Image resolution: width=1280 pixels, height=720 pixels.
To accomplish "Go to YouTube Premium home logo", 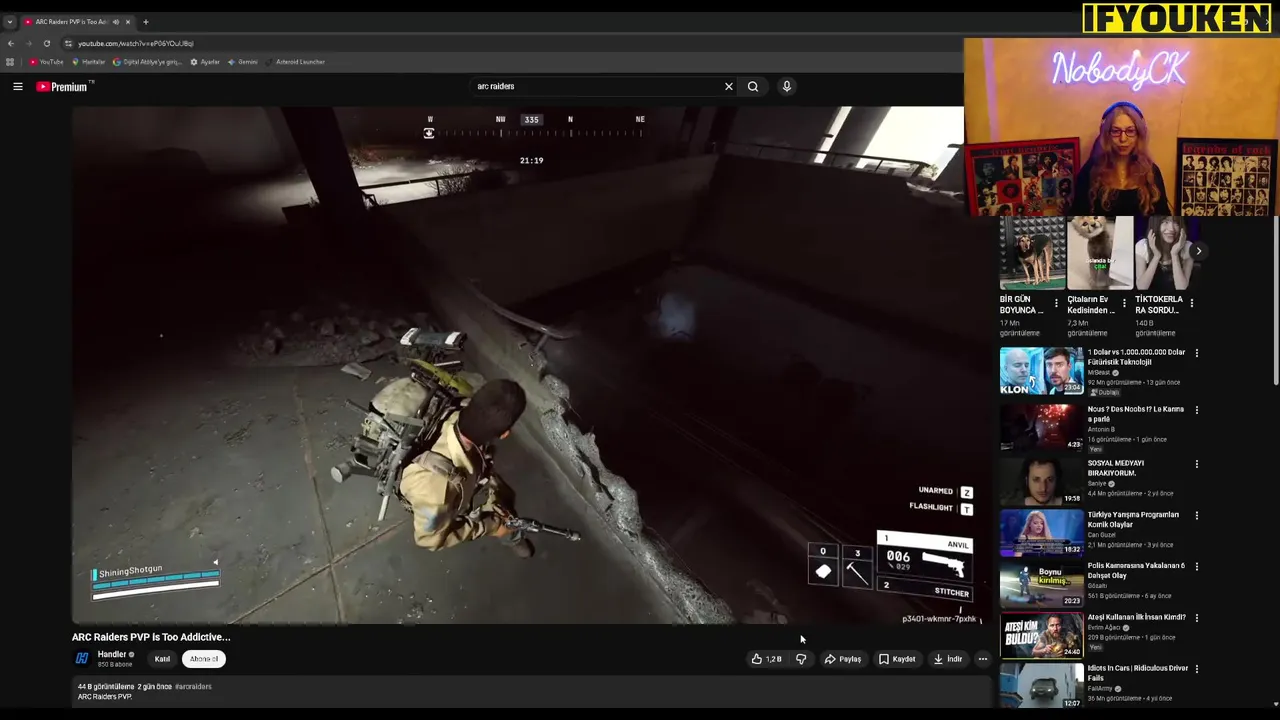I will 62,87.
